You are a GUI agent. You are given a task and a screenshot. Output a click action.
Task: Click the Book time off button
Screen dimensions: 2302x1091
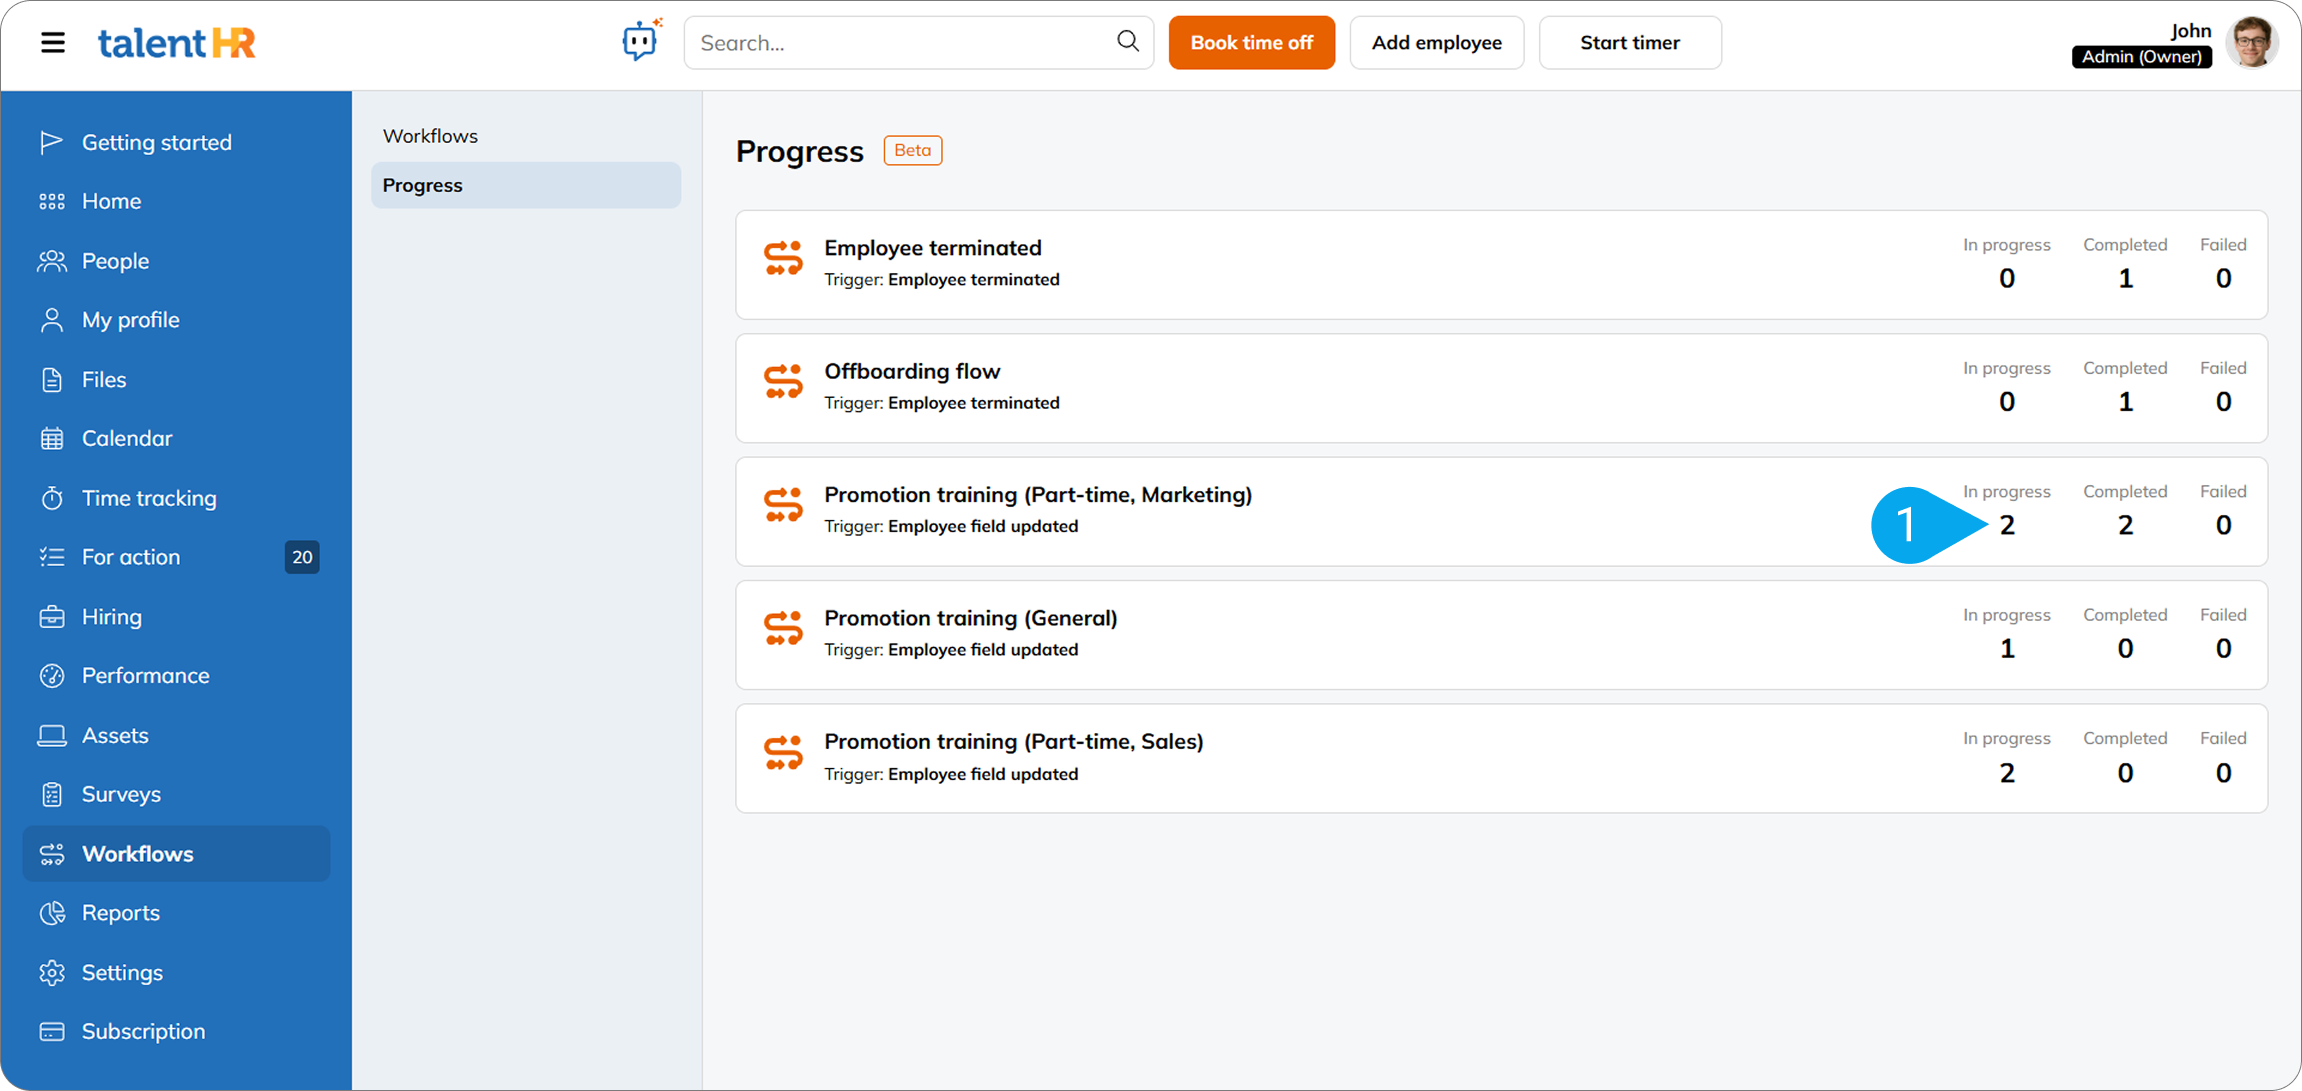(1251, 42)
